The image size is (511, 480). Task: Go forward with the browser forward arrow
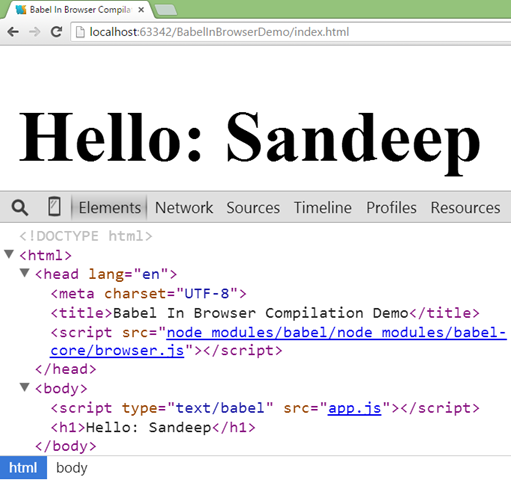35,32
